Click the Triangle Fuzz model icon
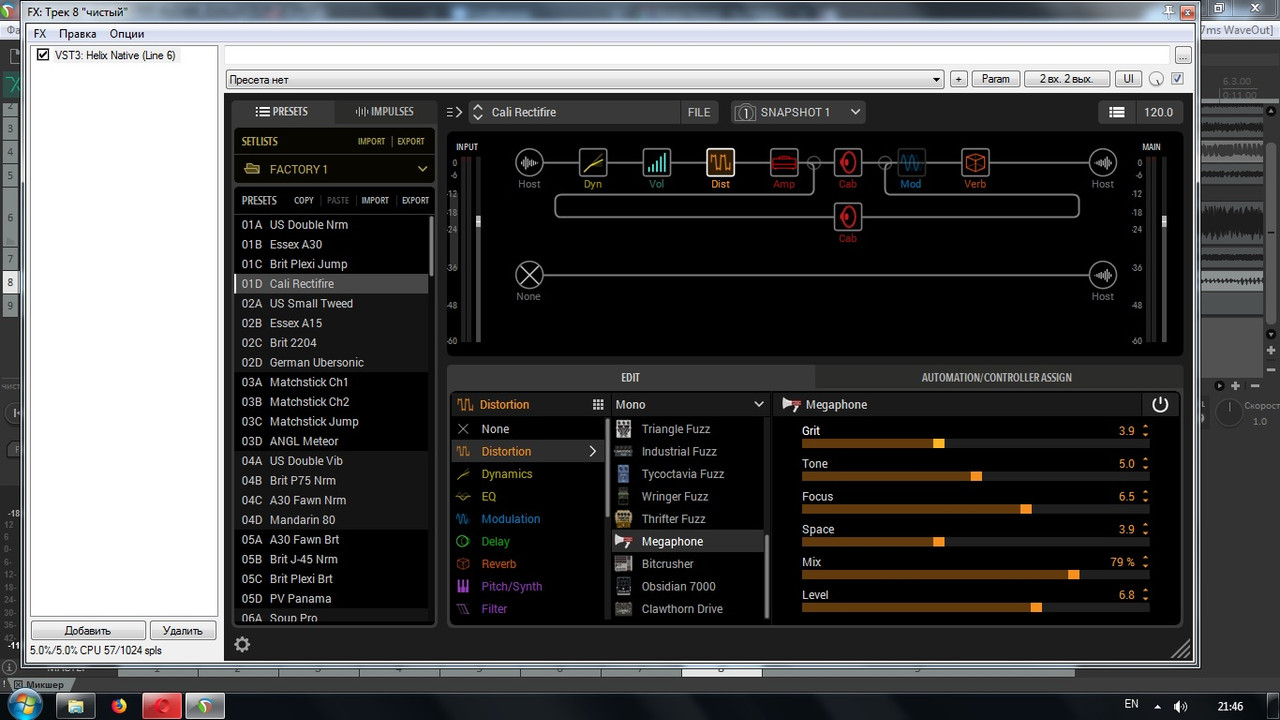 click(624, 429)
